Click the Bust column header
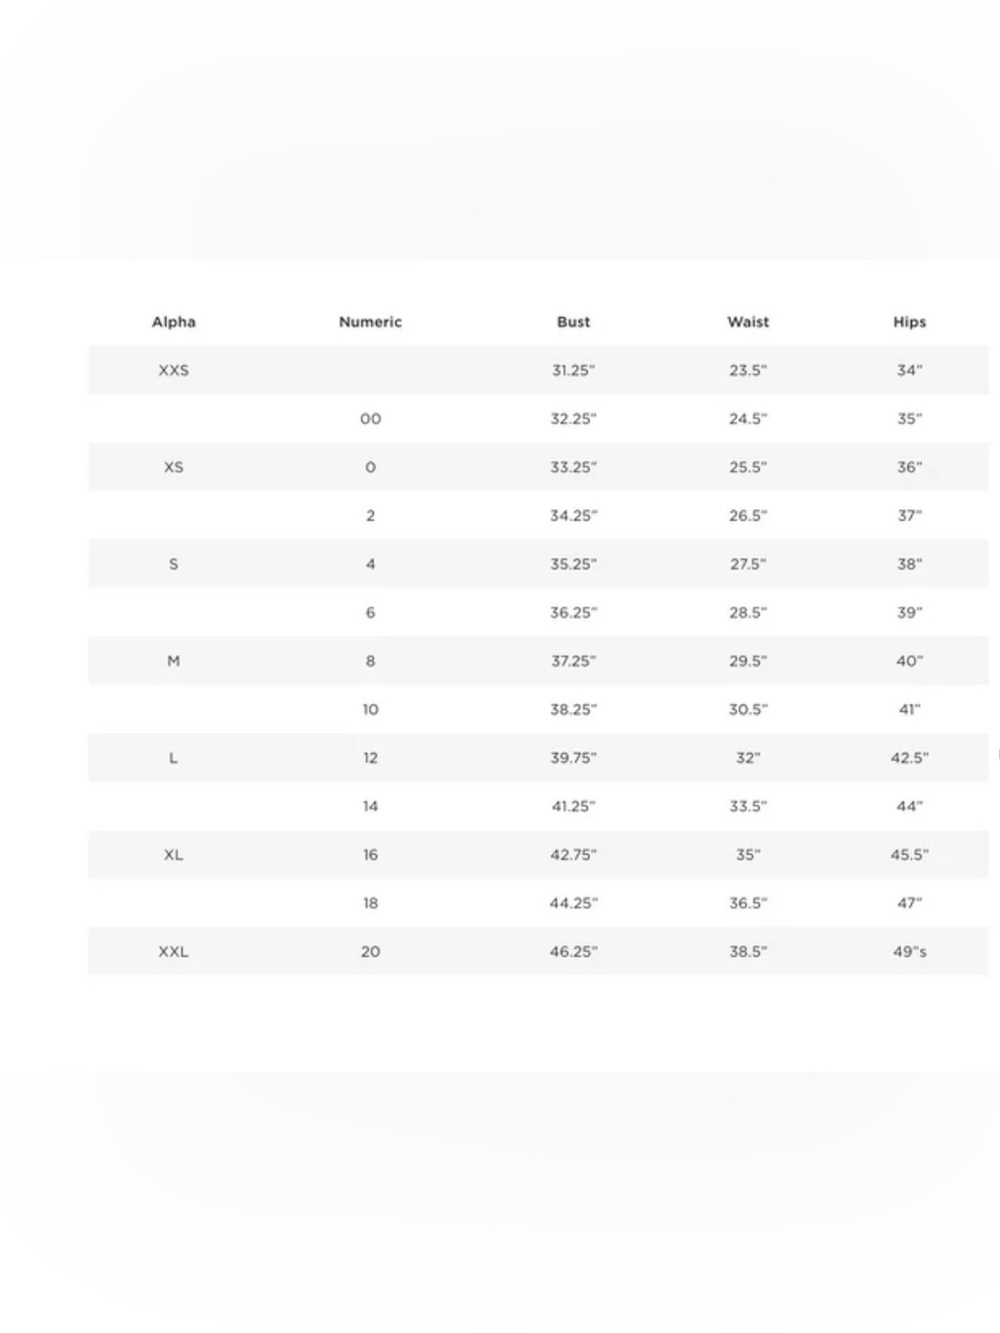 click(573, 322)
